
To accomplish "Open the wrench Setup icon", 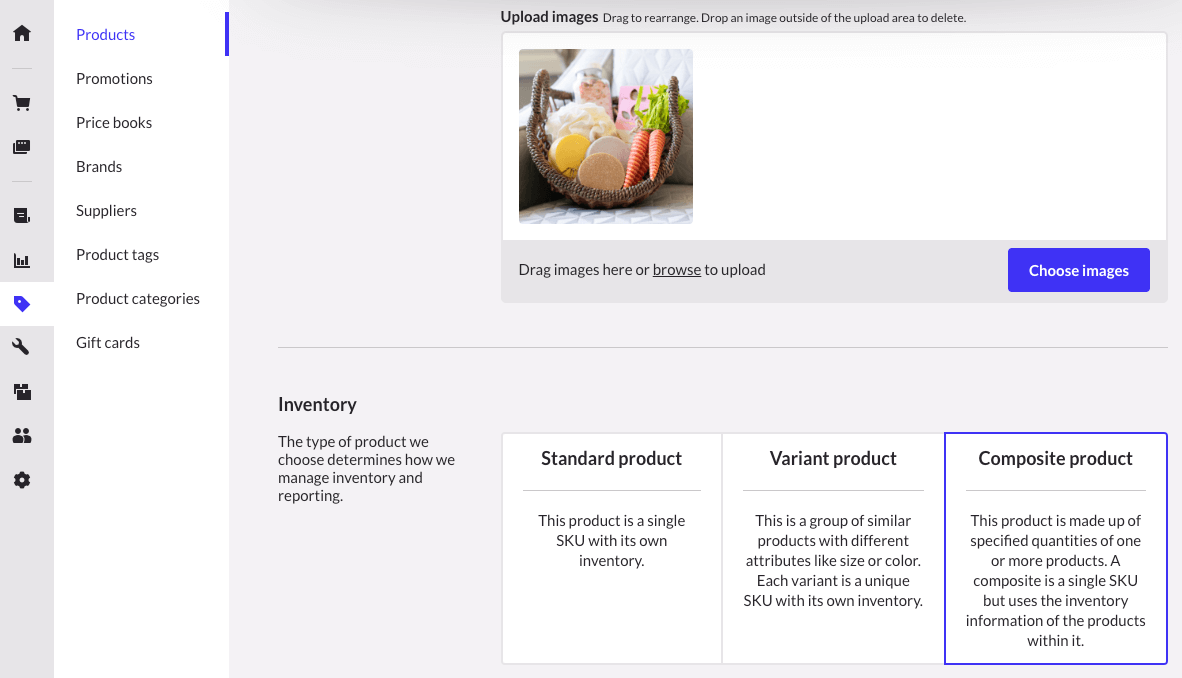I will click(x=22, y=347).
